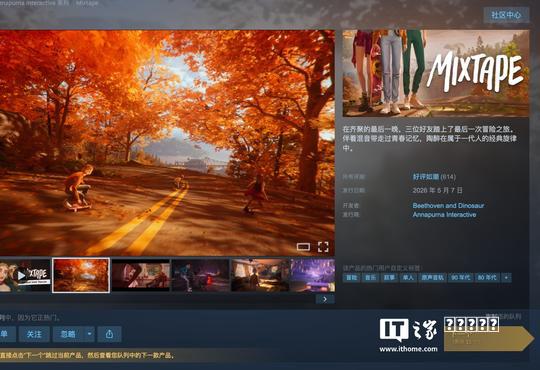Follow the game with 关注
Viewport: 540px width, 370px height.
(34, 334)
